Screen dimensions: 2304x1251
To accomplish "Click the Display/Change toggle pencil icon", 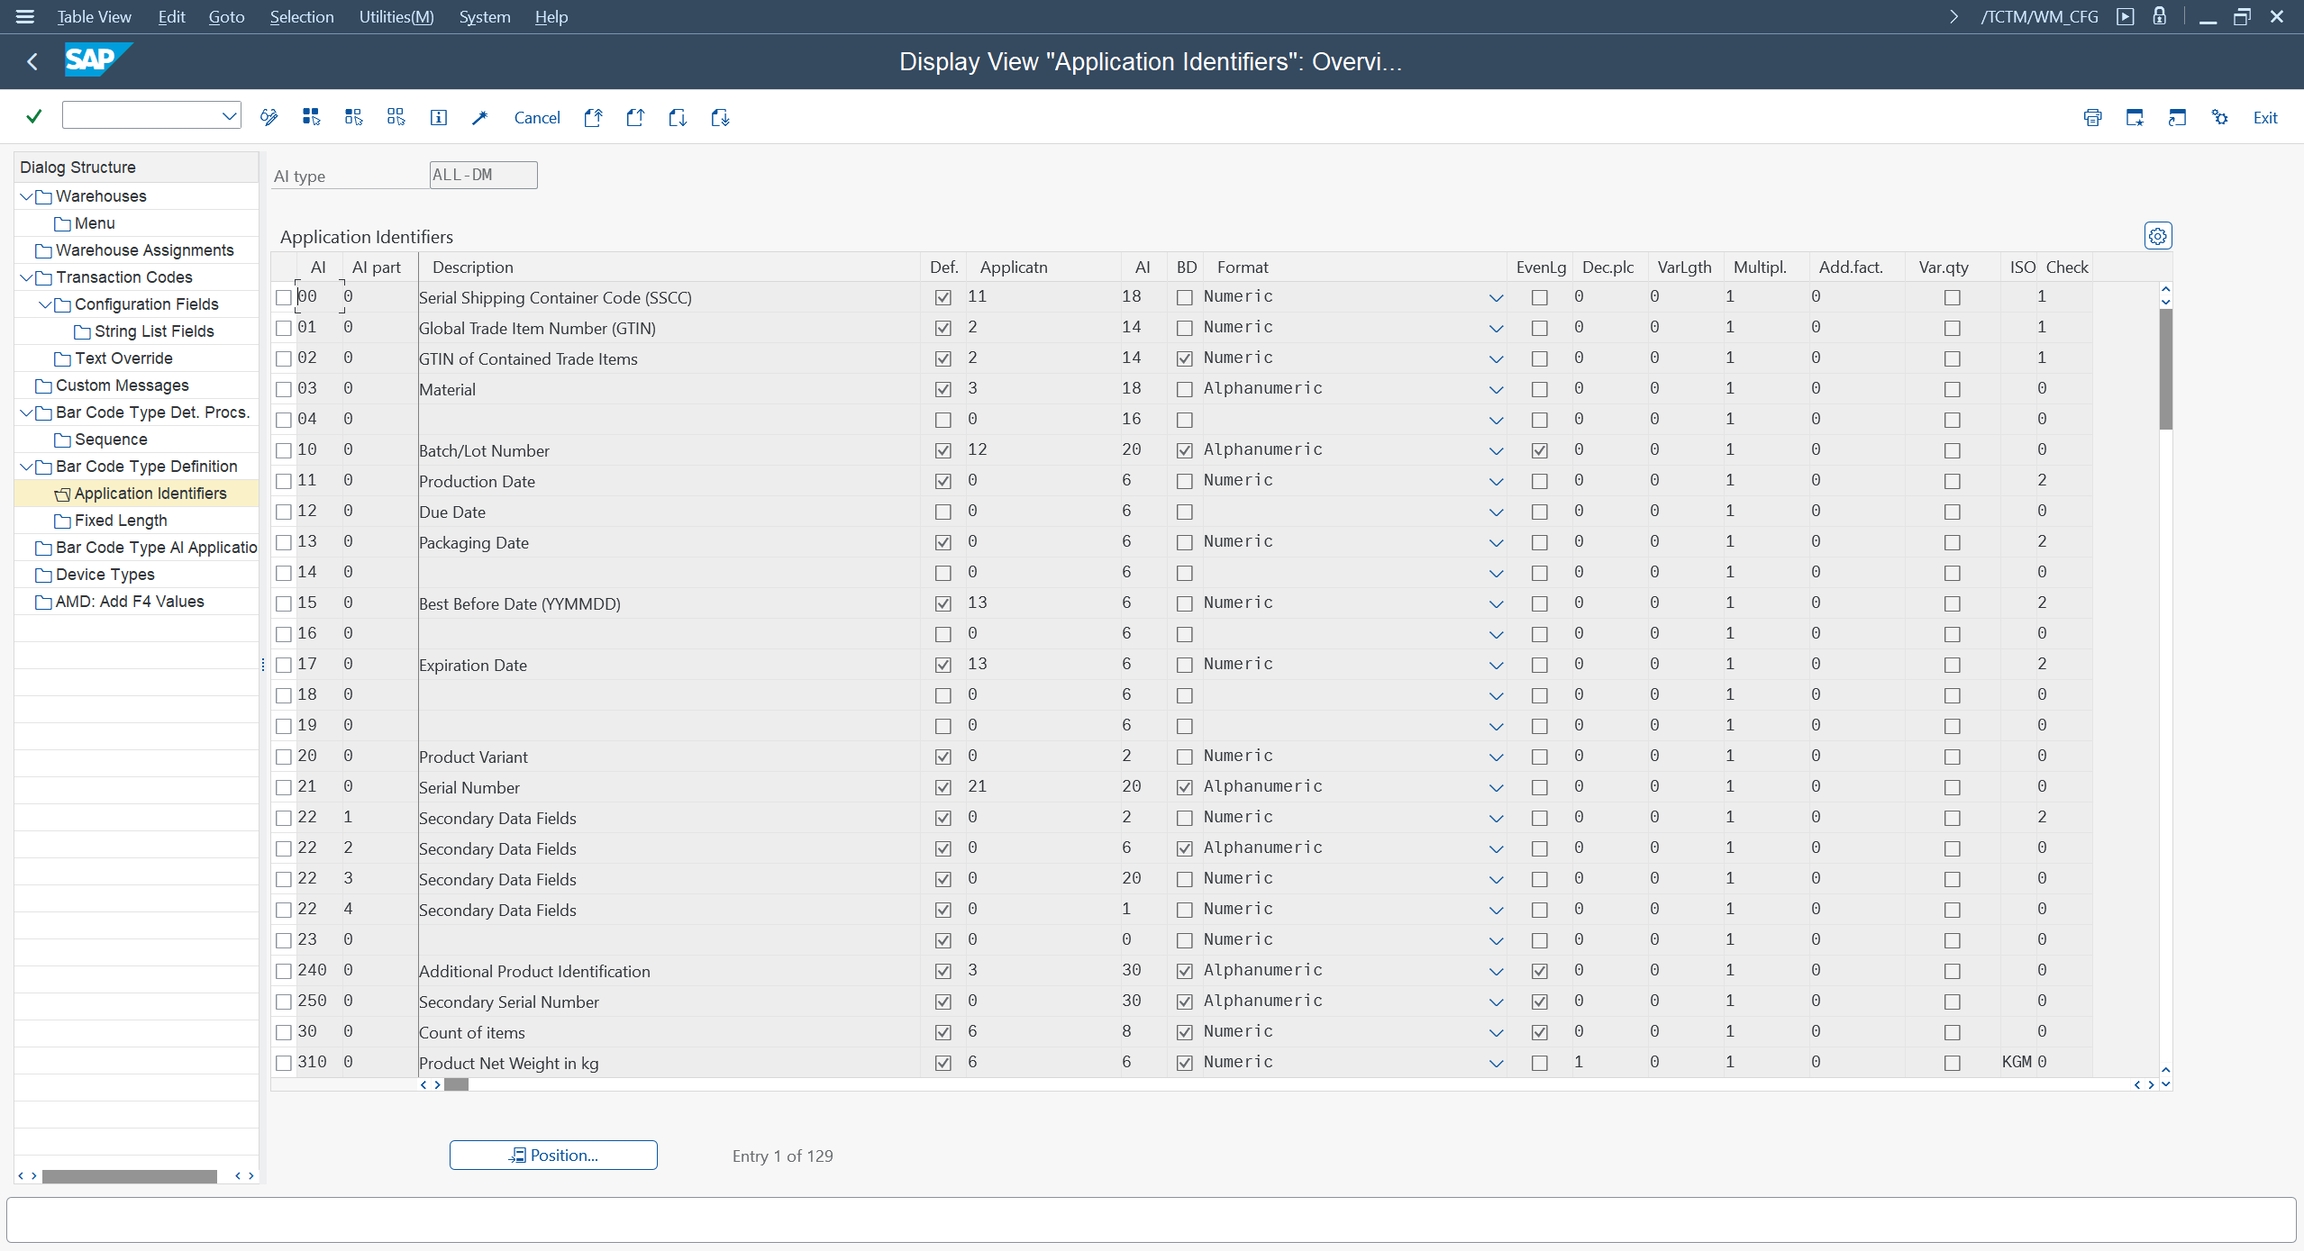I will point(269,117).
